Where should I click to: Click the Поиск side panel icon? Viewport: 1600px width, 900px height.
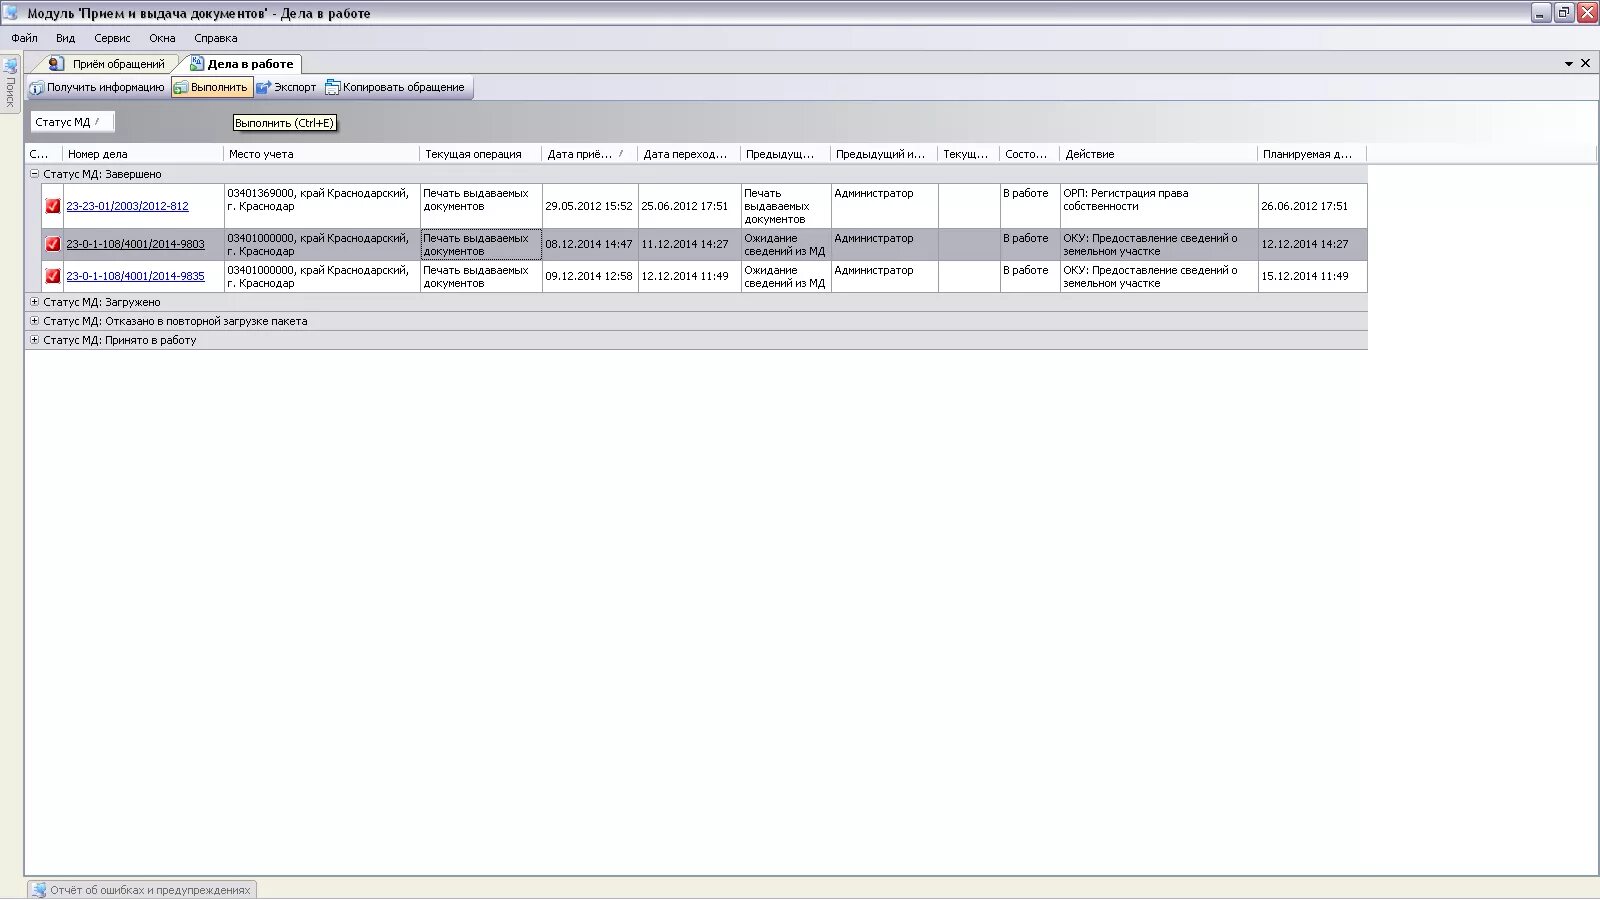coord(10,66)
